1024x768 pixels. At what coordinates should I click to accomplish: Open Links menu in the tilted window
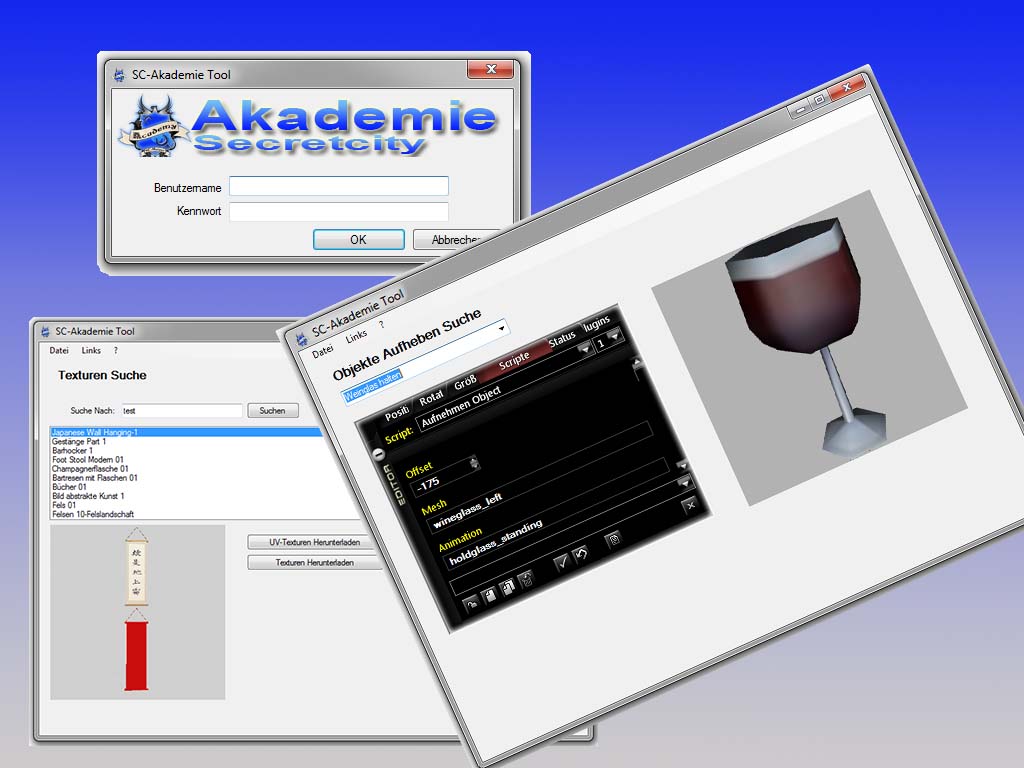pos(356,336)
